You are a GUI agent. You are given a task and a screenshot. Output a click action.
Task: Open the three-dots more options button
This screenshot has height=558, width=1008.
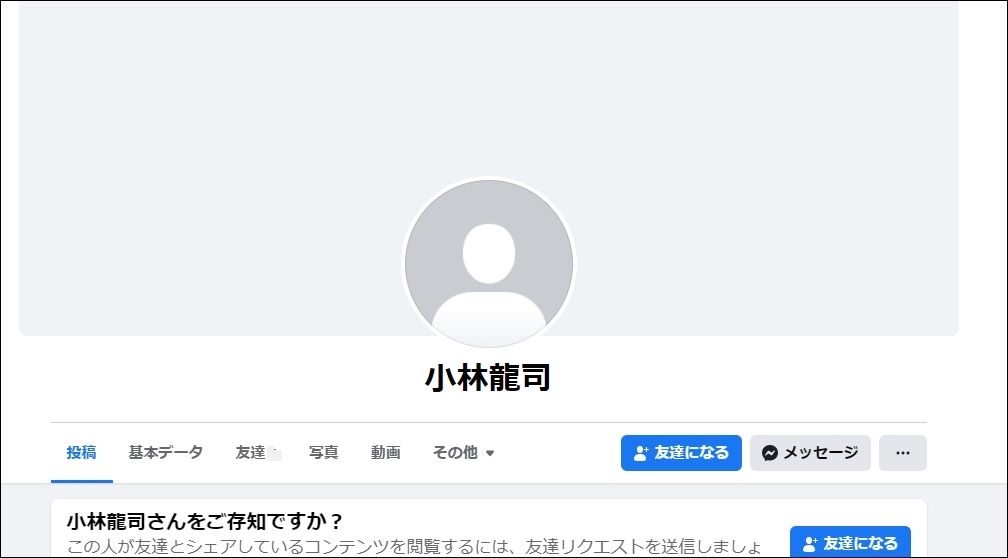tap(903, 453)
